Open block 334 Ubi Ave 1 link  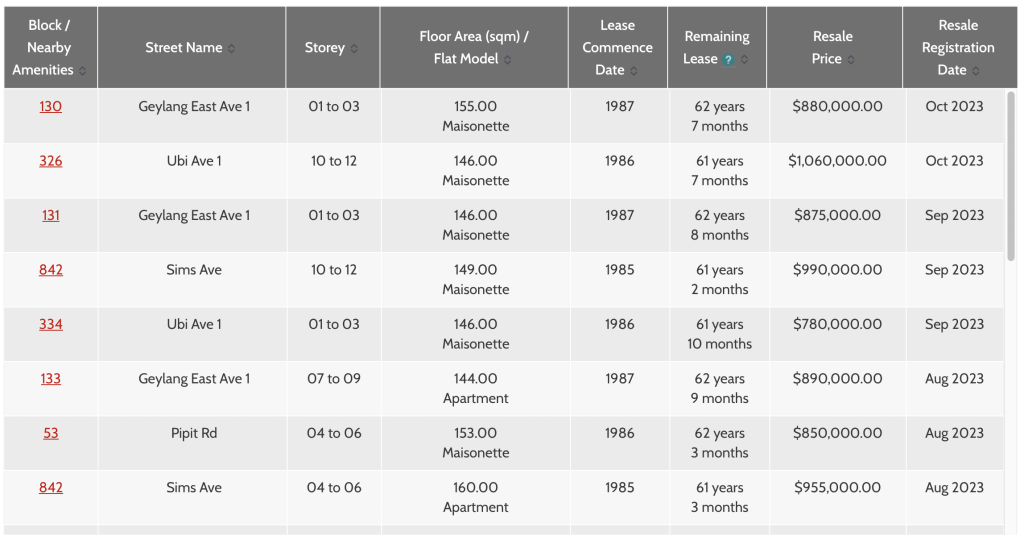coord(50,324)
